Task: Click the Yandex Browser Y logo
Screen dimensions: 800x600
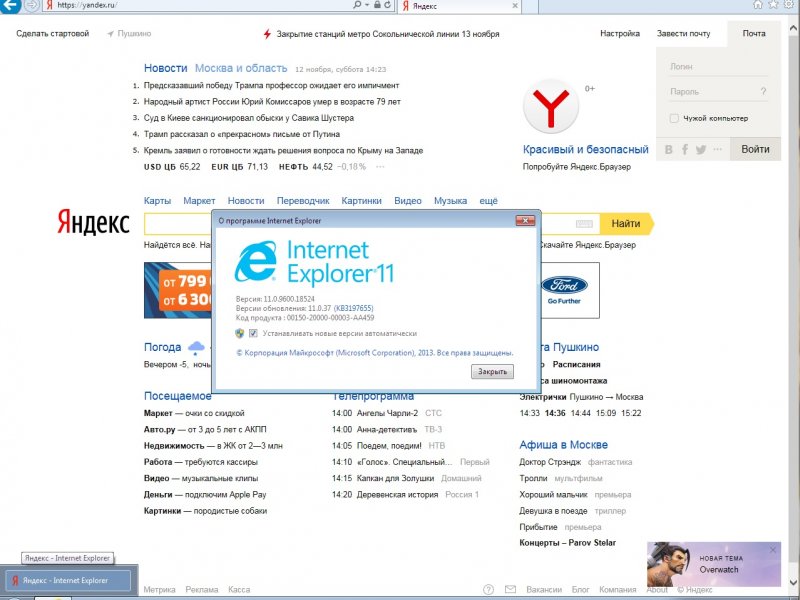Action: [x=551, y=106]
